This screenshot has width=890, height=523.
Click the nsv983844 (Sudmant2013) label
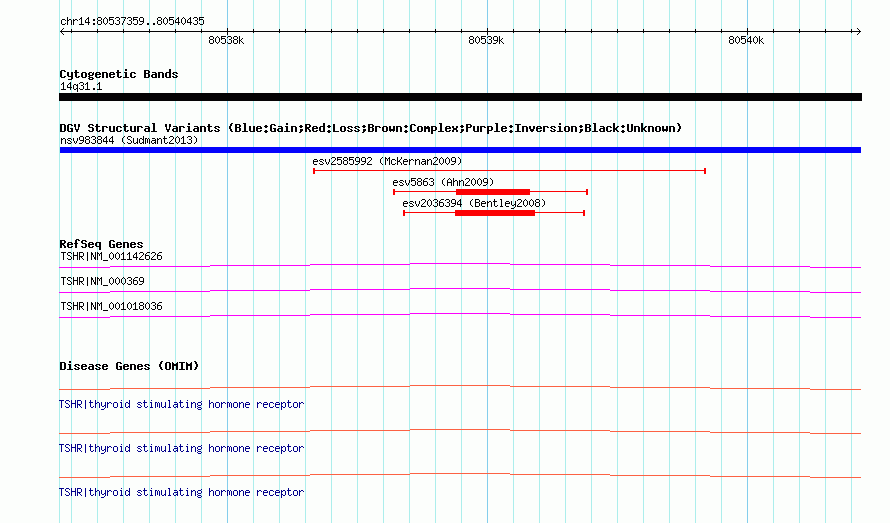pyautogui.click(x=129, y=140)
